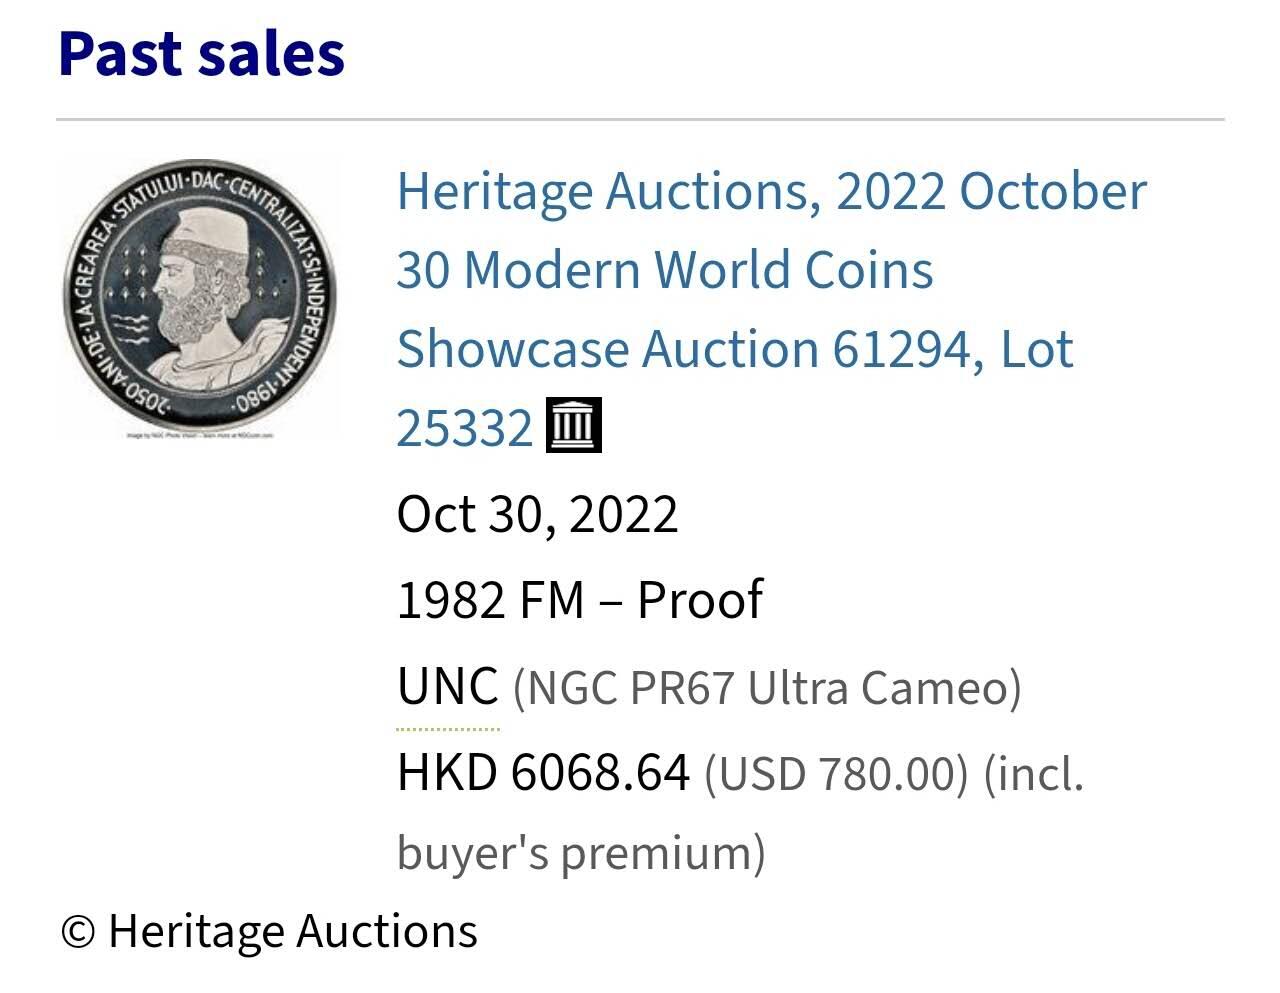Click the dotted-underlined UNC grade abbreviation
The height and width of the screenshot is (993, 1280).
(x=447, y=687)
